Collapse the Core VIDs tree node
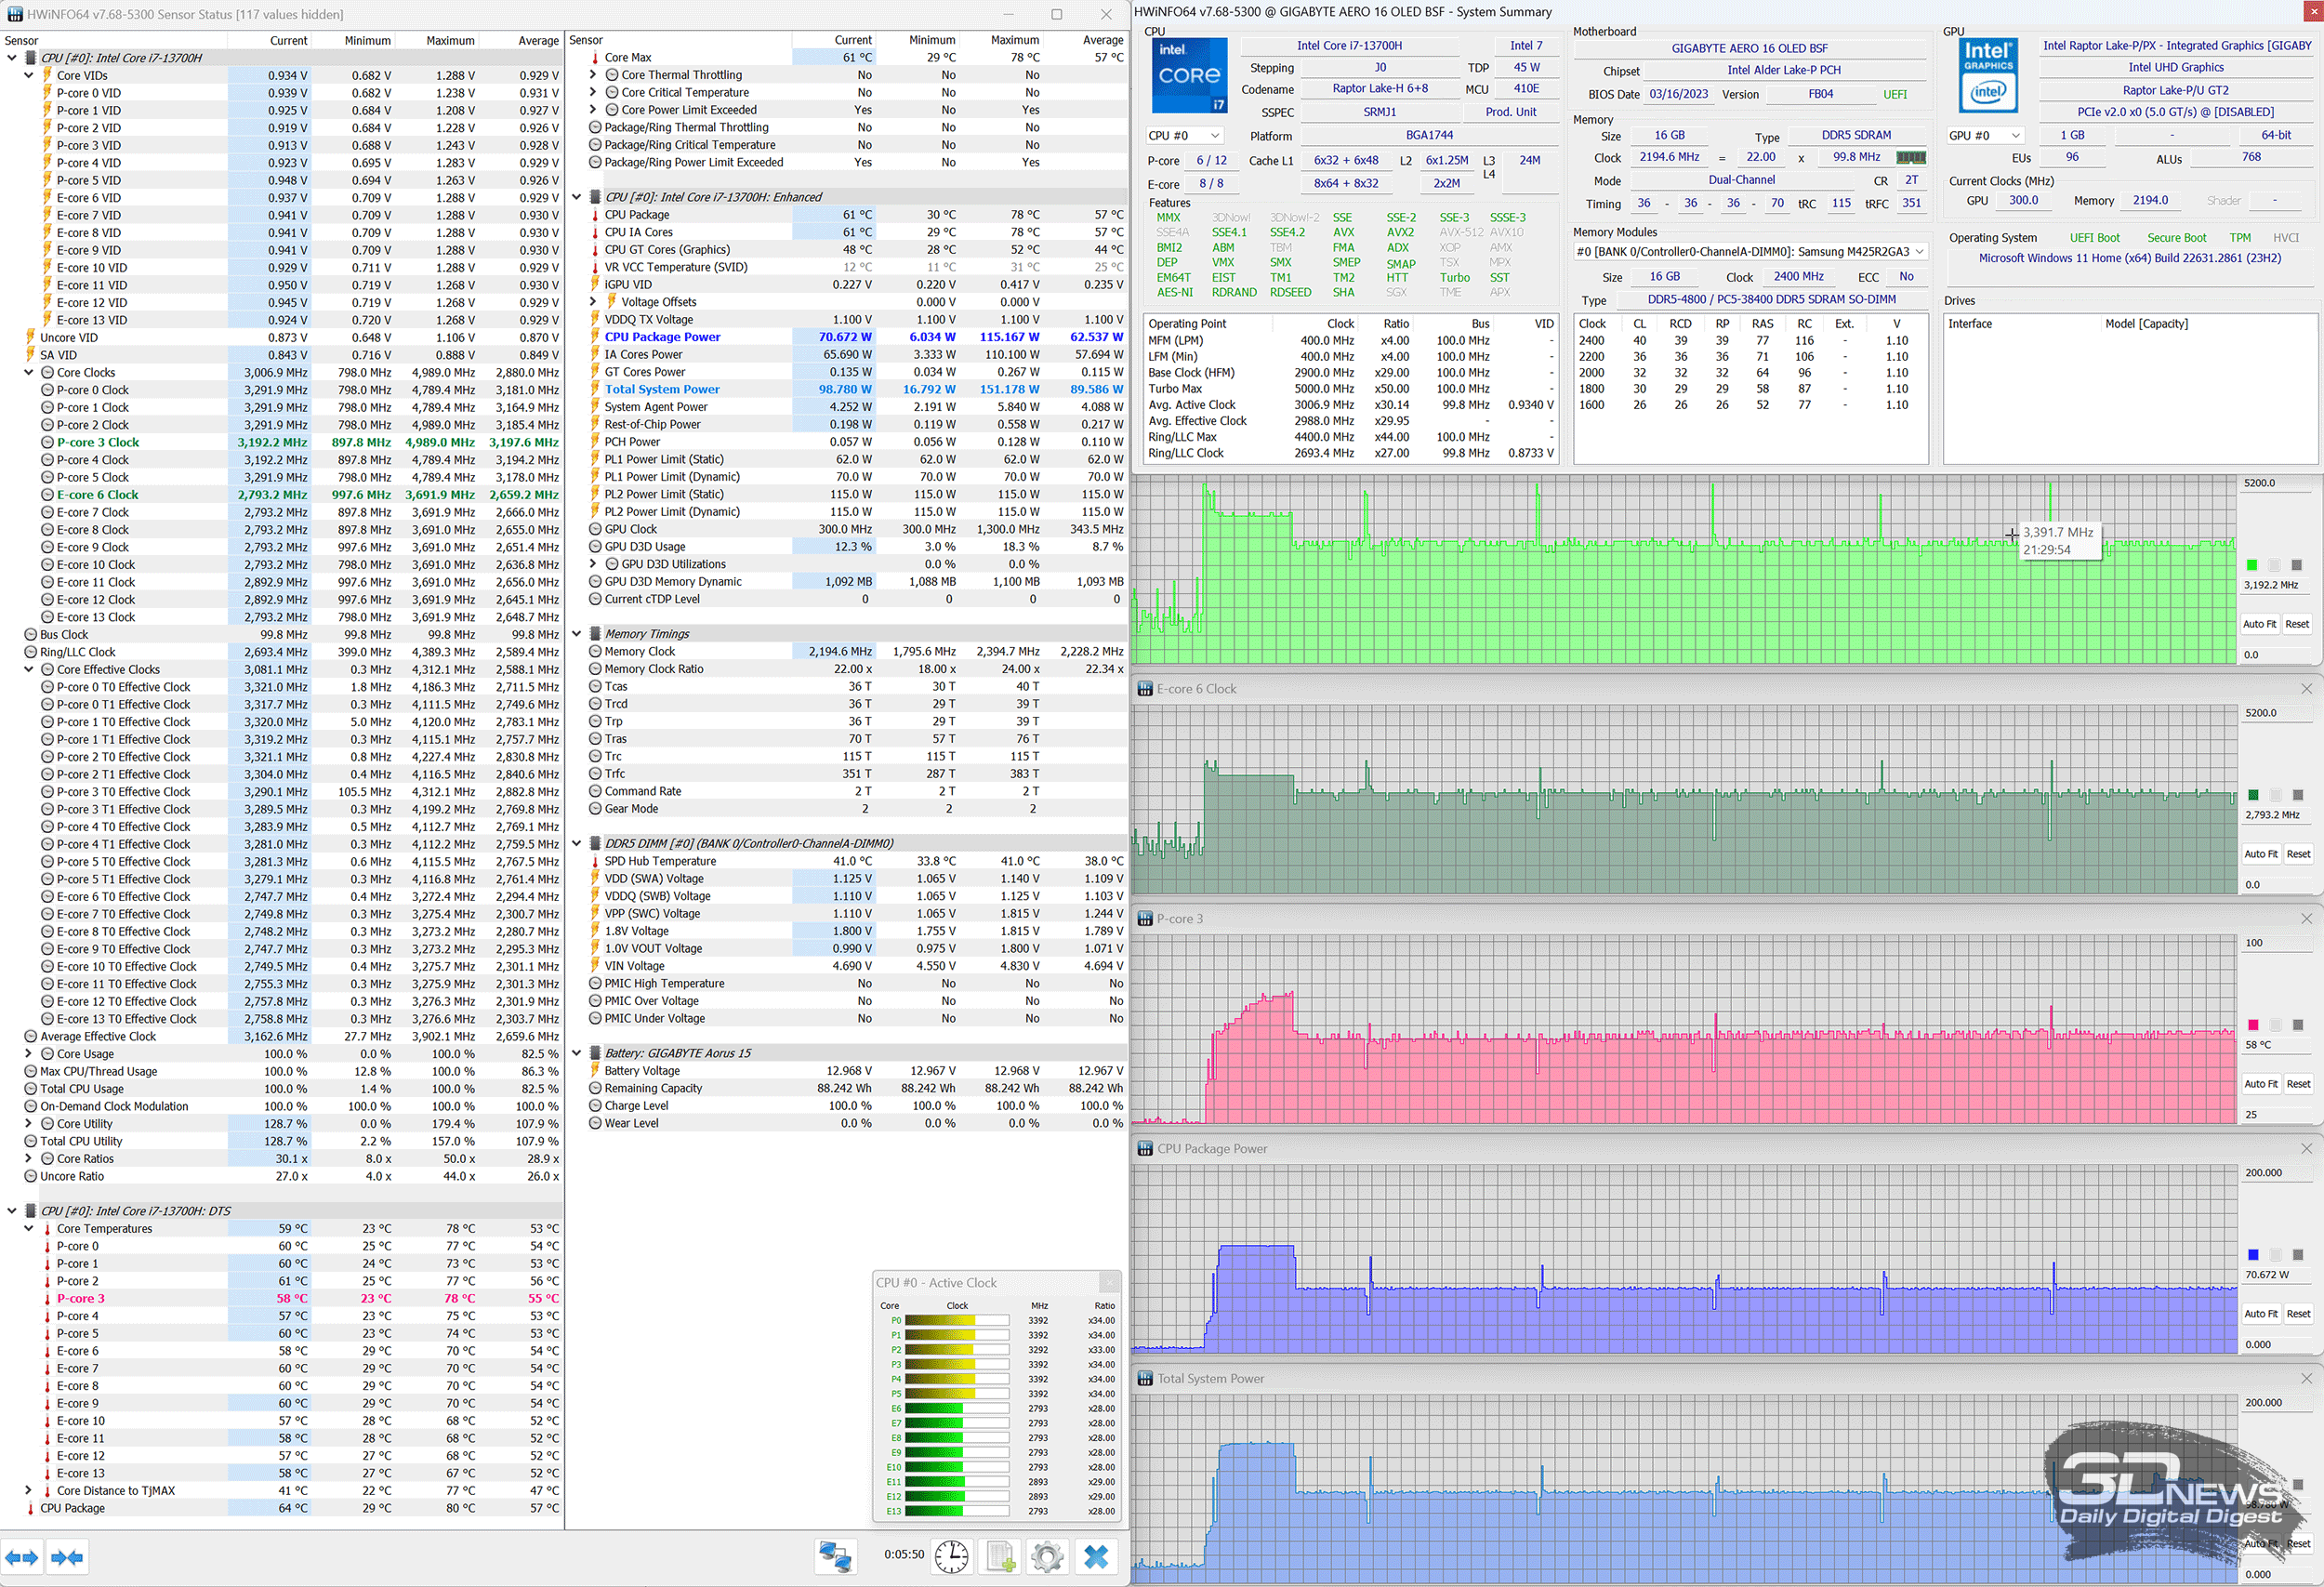This screenshot has width=2324, height=1587. point(29,76)
